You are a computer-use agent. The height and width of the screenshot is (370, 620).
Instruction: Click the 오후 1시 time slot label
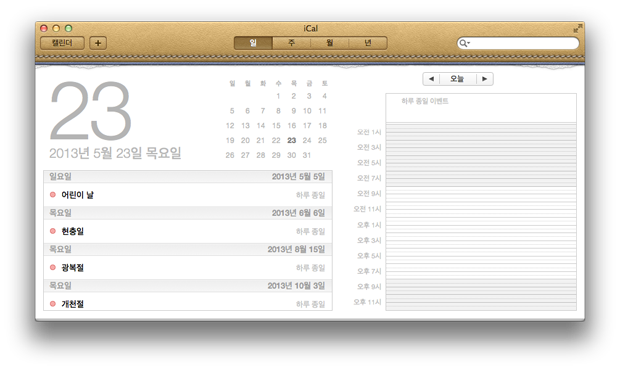click(x=369, y=225)
